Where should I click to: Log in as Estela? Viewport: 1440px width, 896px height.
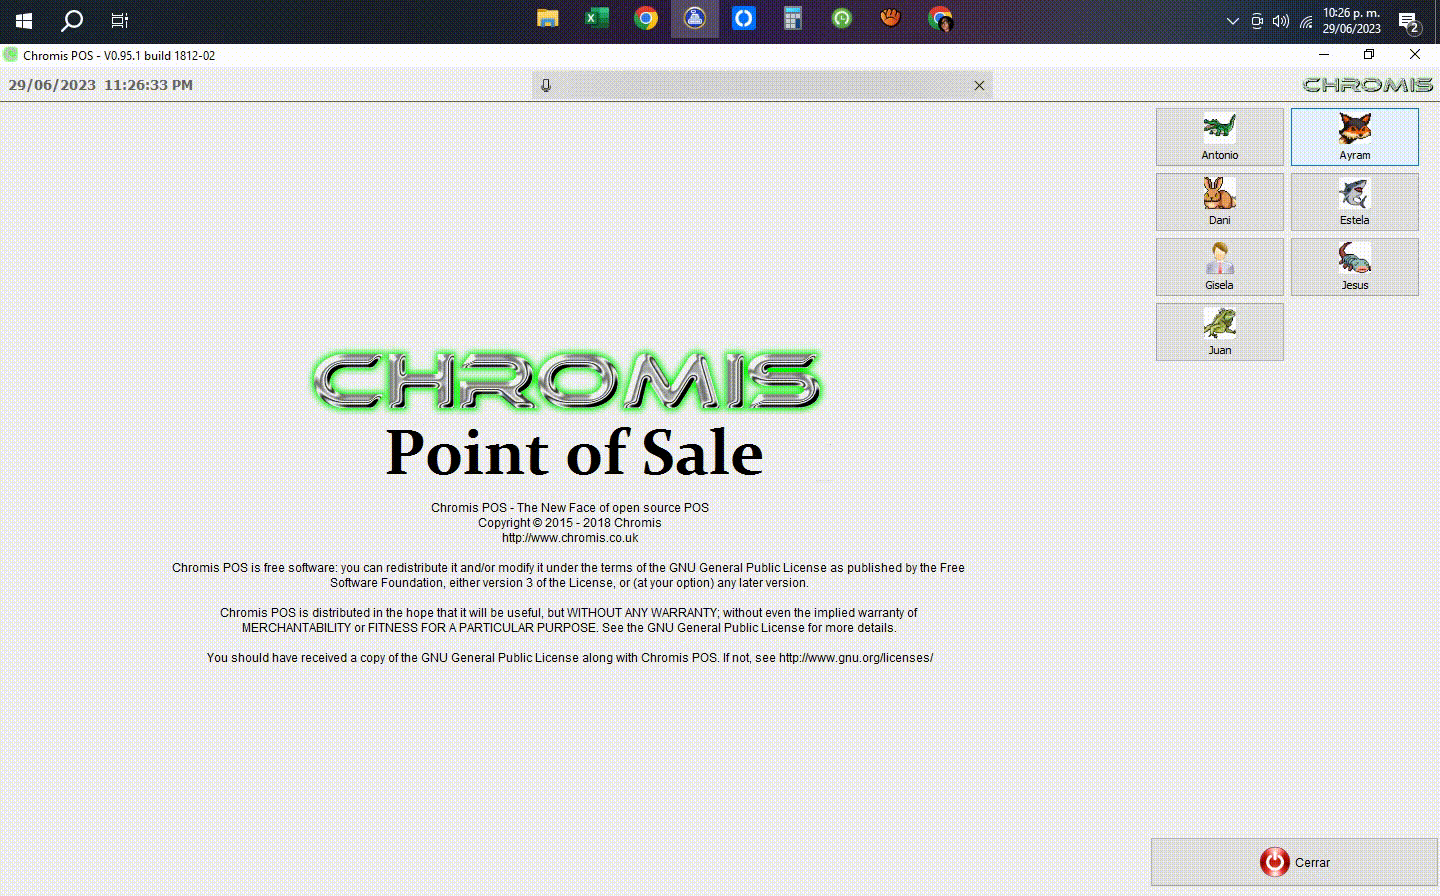(x=1354, y=202)
